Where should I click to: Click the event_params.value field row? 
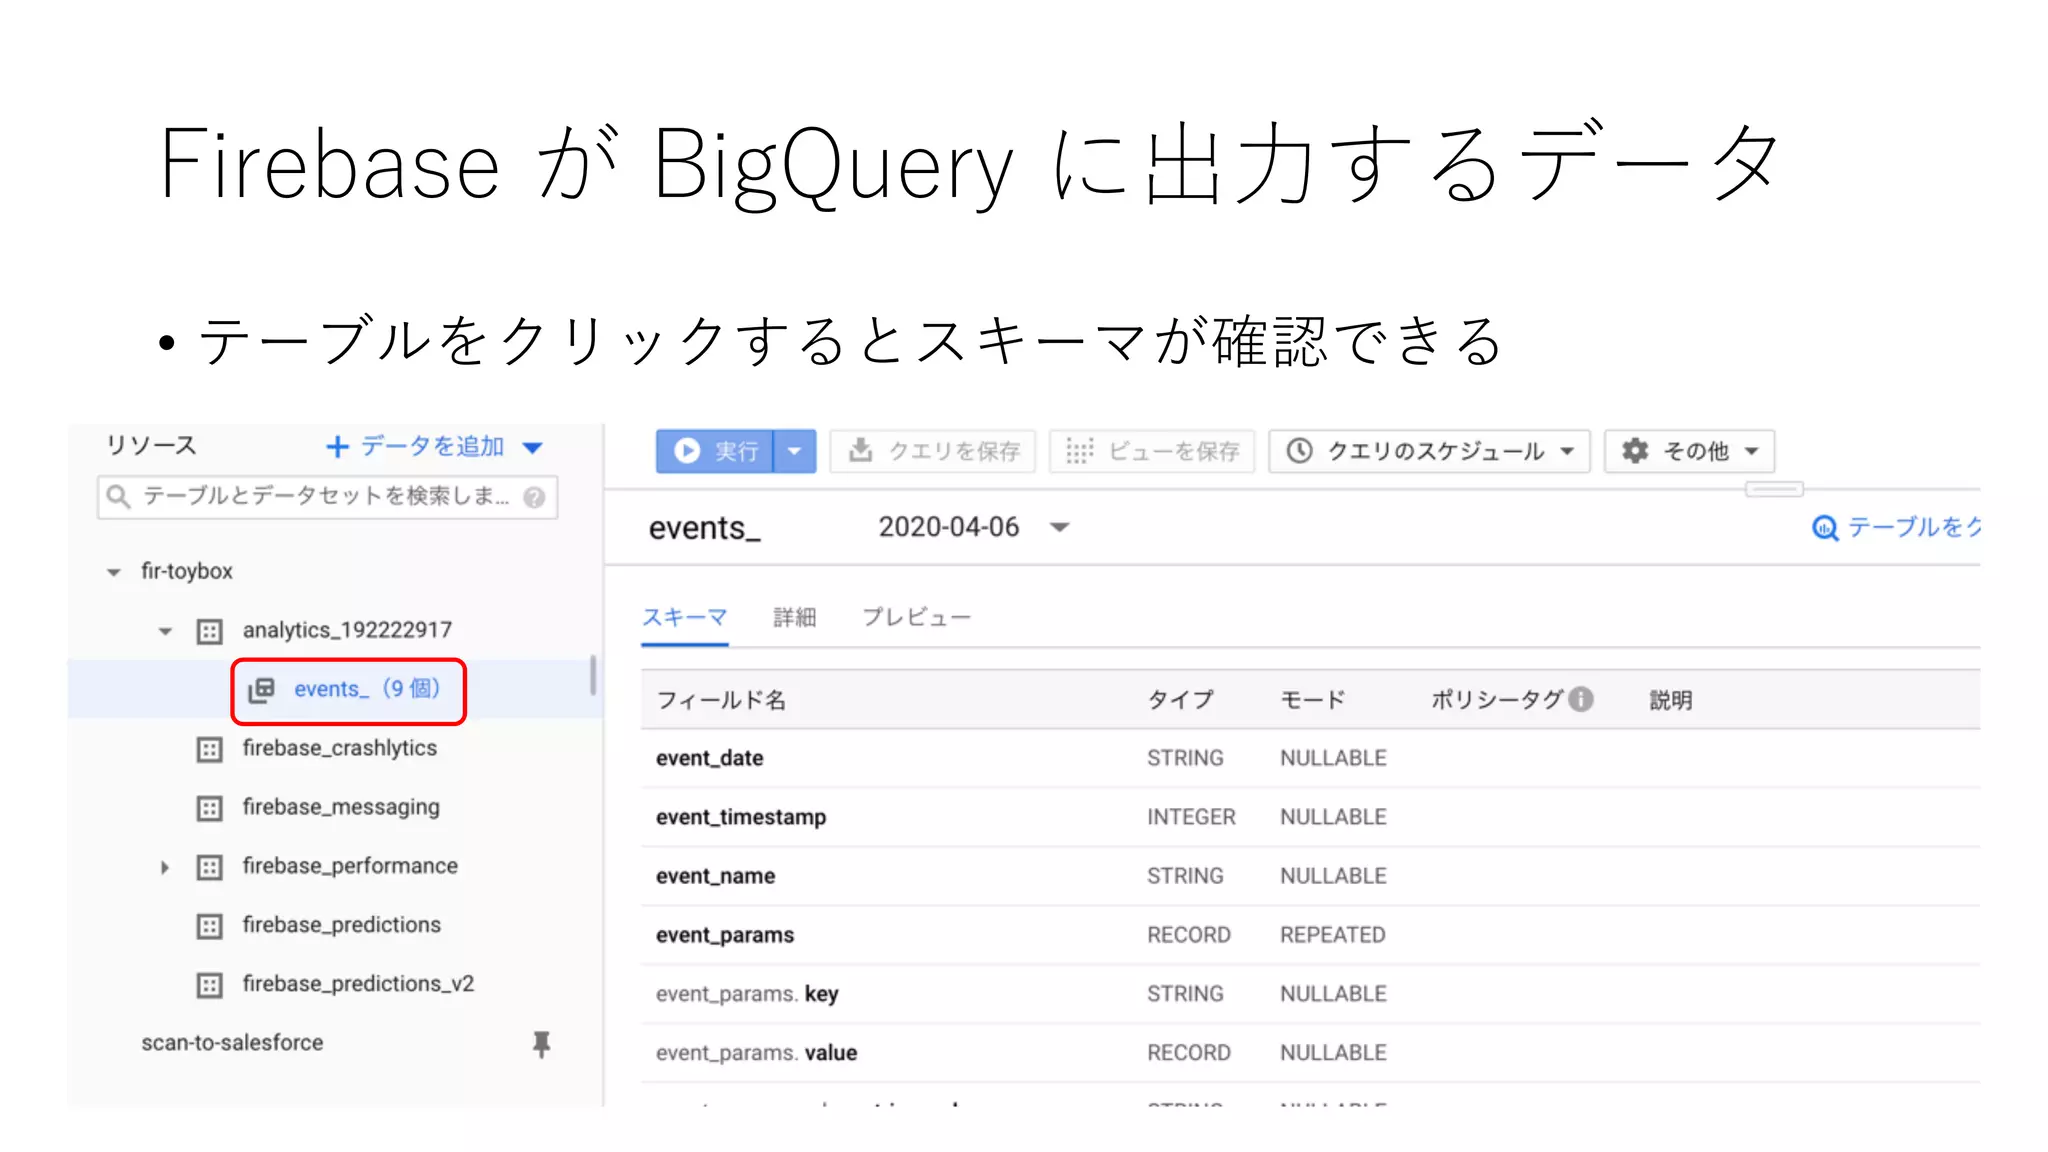tap(1310, 1053)
